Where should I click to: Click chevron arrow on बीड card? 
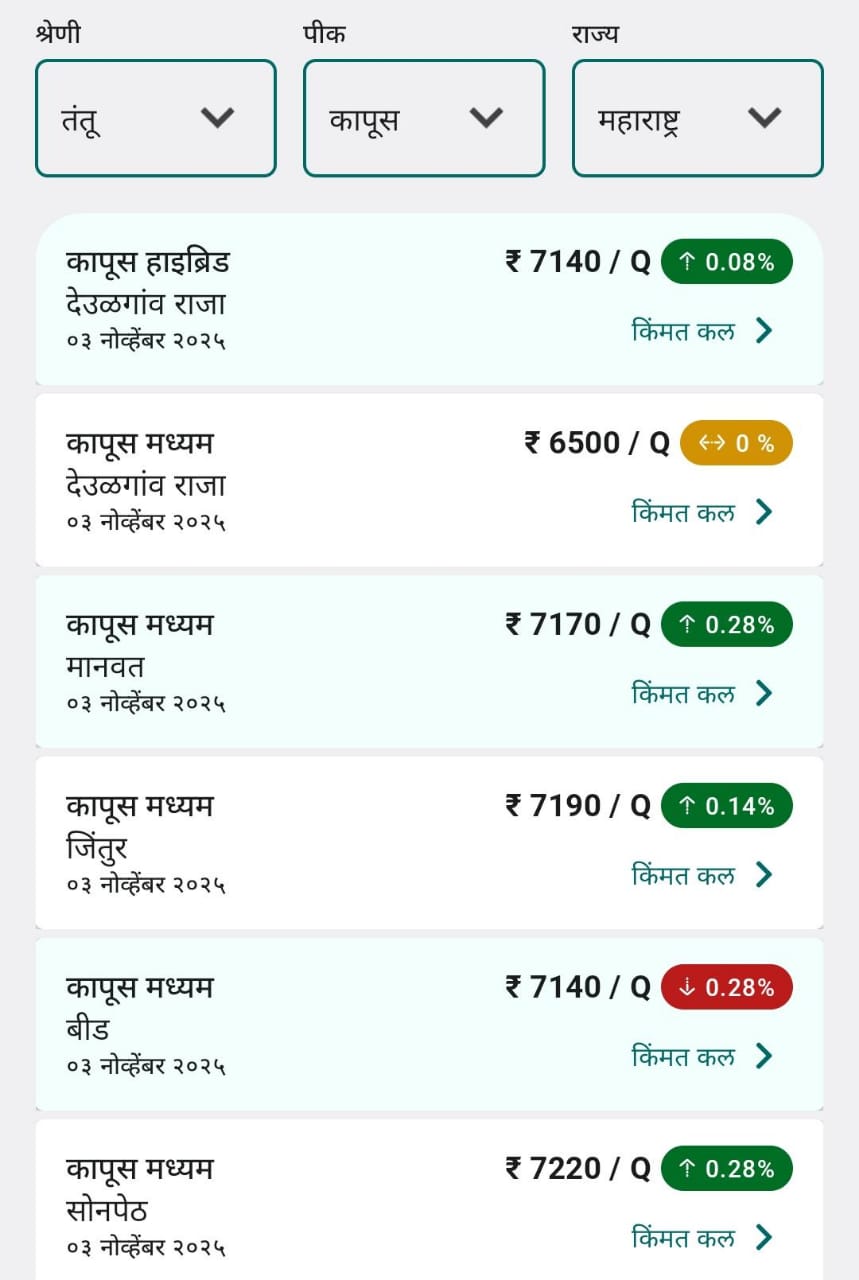(764, 1056)
